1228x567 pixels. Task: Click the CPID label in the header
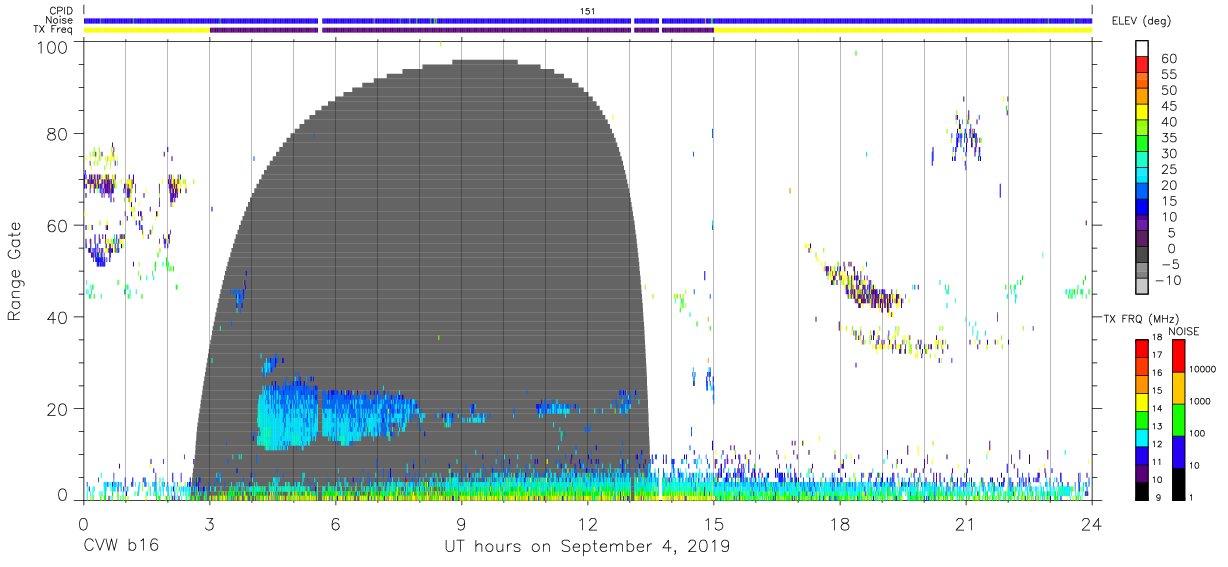tap(59, 10)
